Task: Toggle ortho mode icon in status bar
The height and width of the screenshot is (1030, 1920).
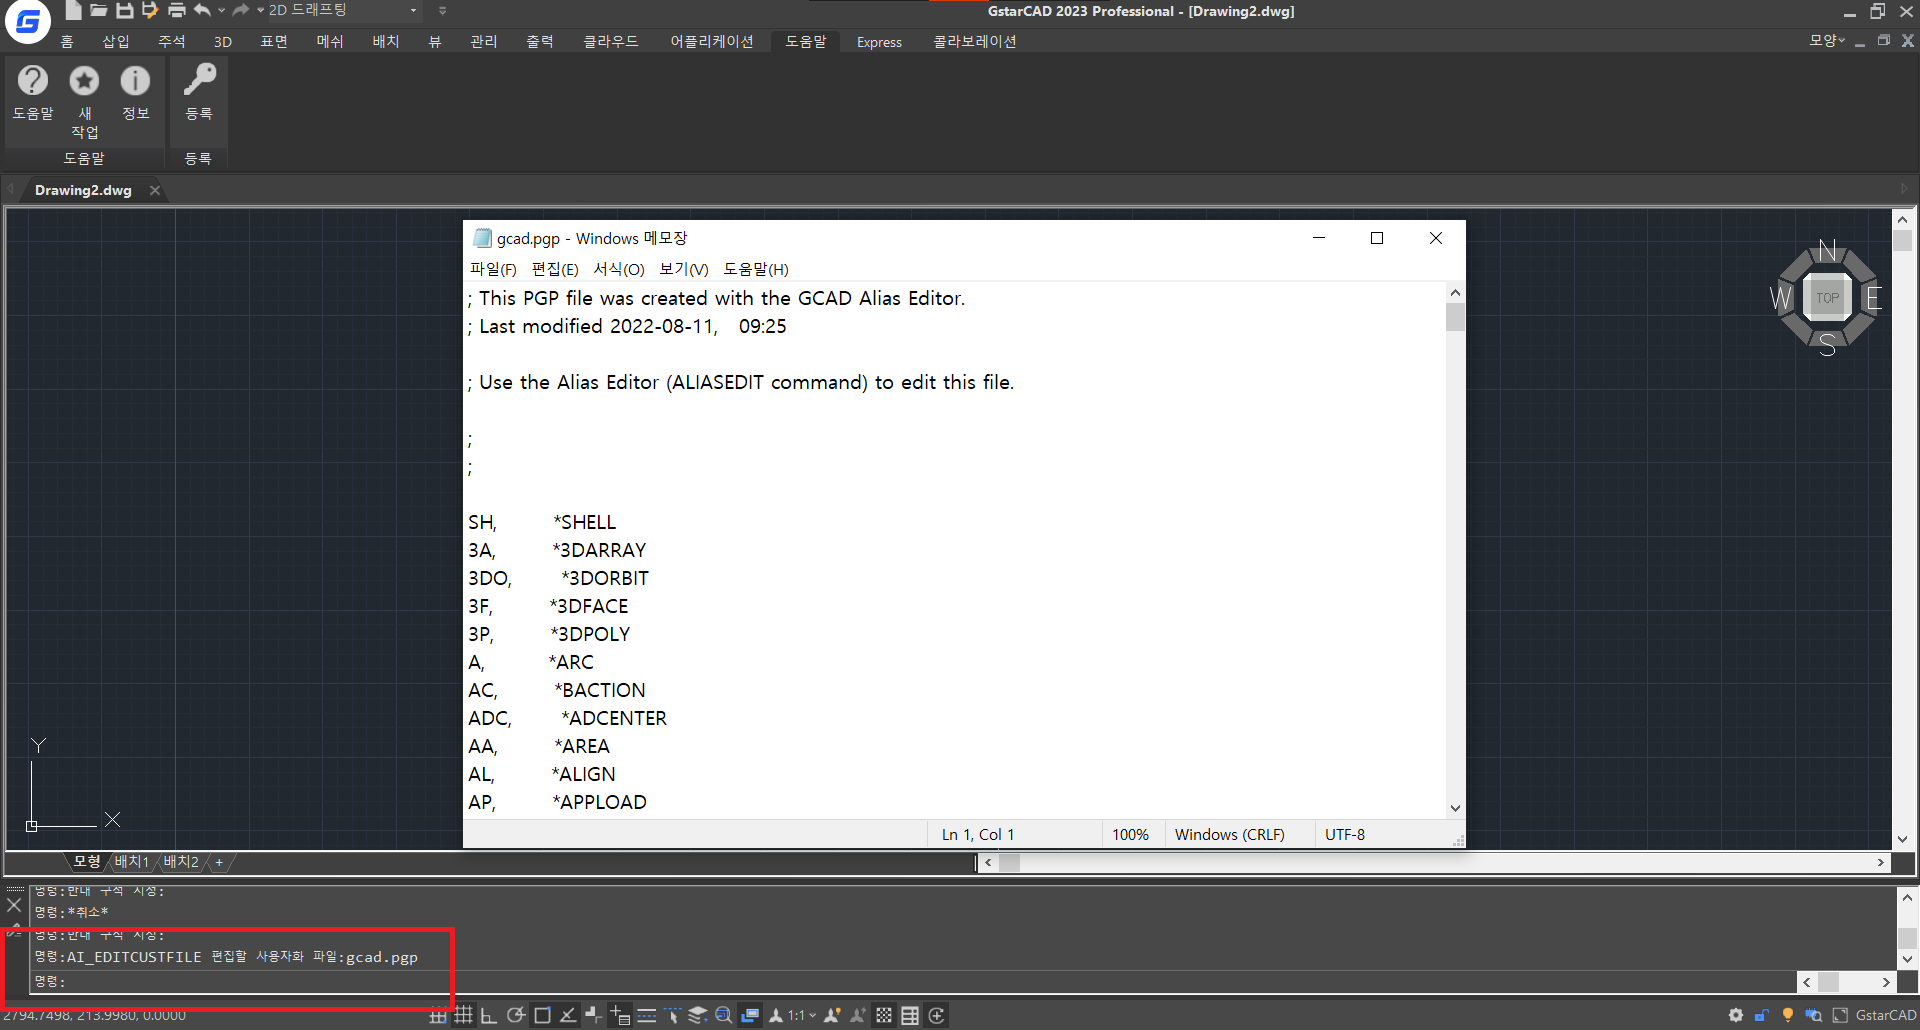Action: pos(489,1016)
